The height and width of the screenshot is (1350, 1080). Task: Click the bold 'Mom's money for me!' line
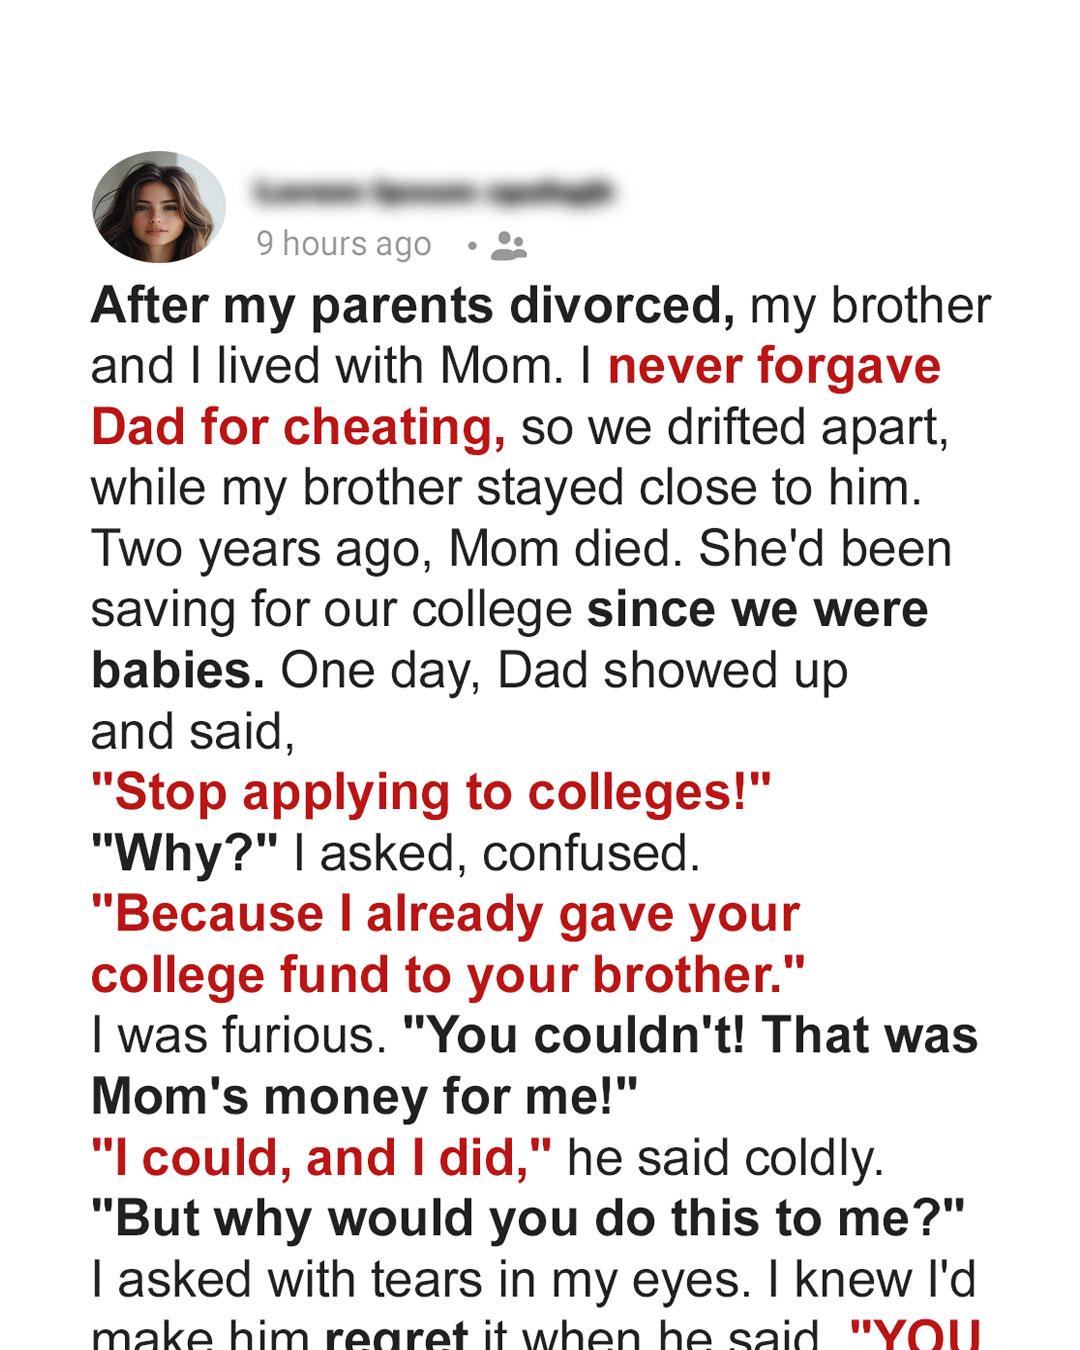364,1097
